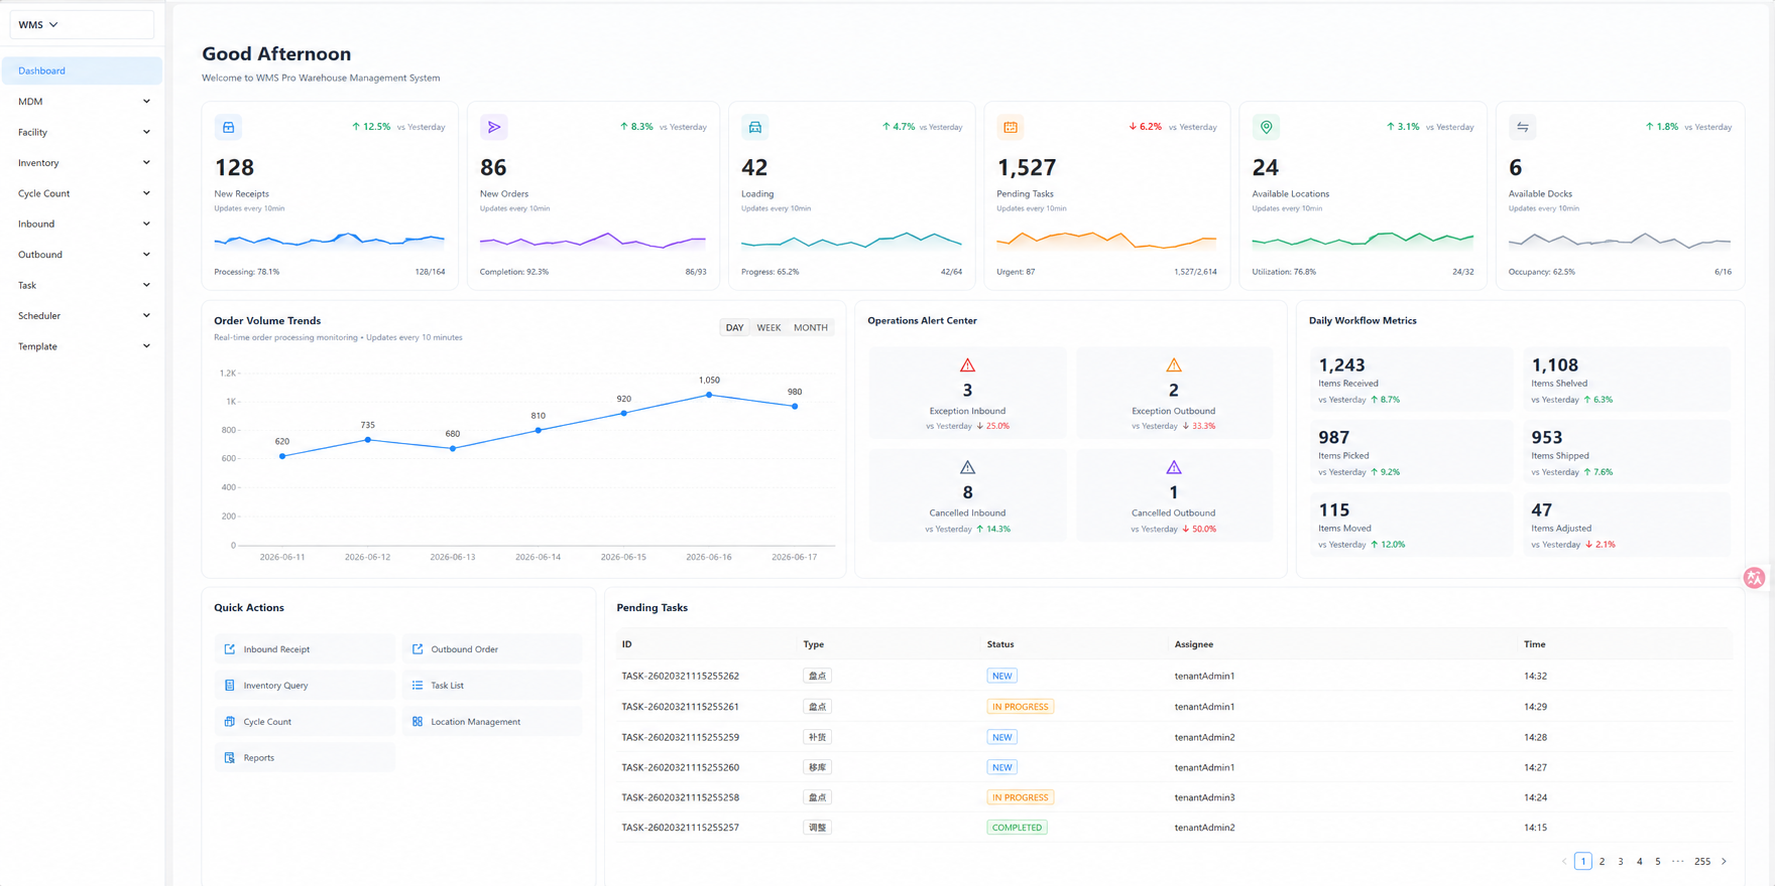Go to the previous page arrow in pagination
Screen dimensions: 1775x886
pos(1564,861)
